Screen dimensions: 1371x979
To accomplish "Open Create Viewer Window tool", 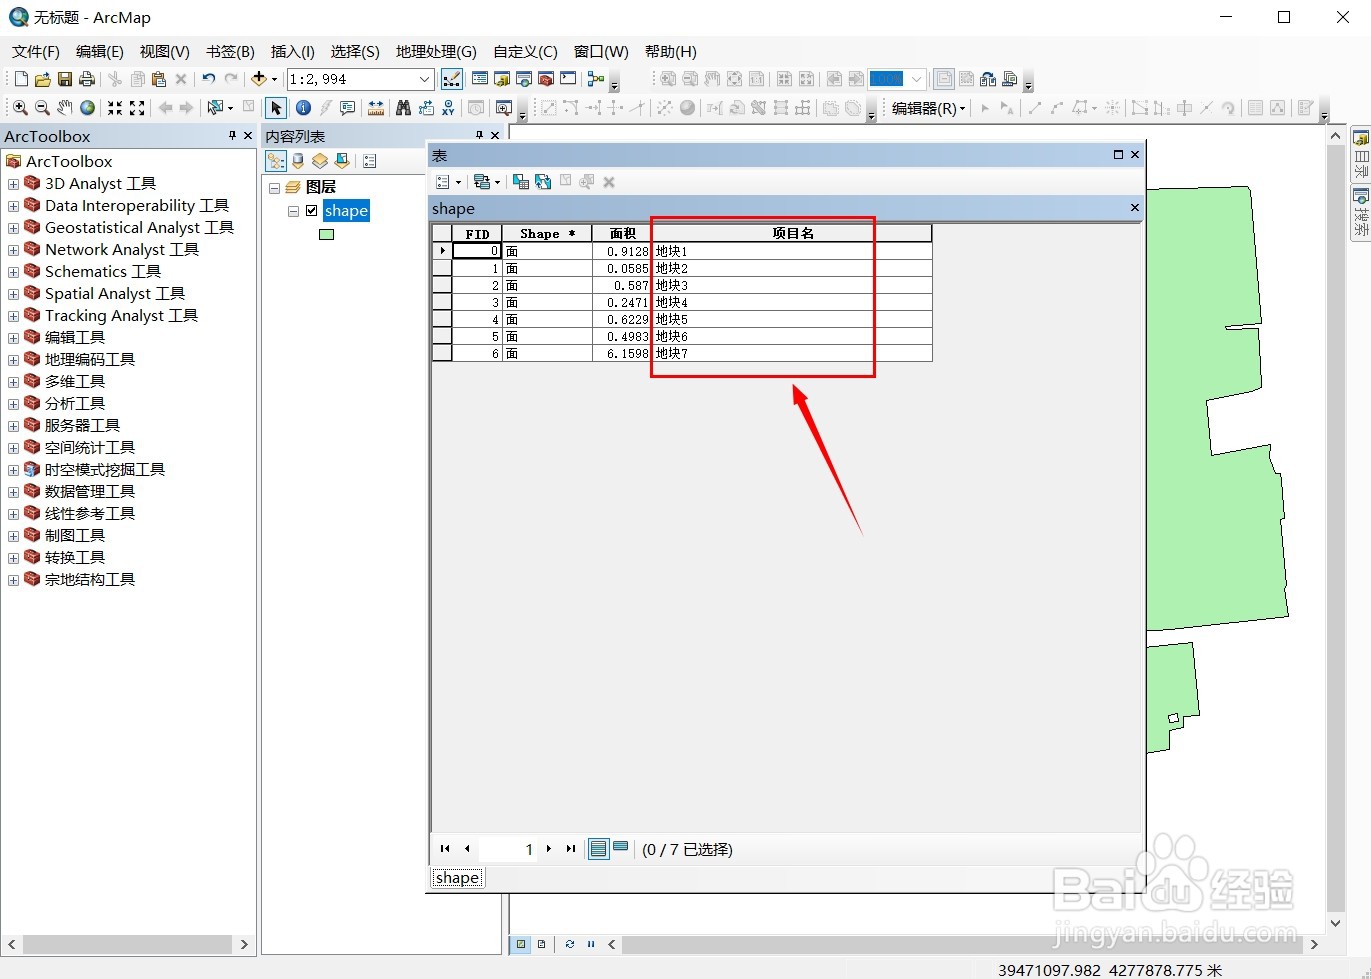I will tap(504, 108).
